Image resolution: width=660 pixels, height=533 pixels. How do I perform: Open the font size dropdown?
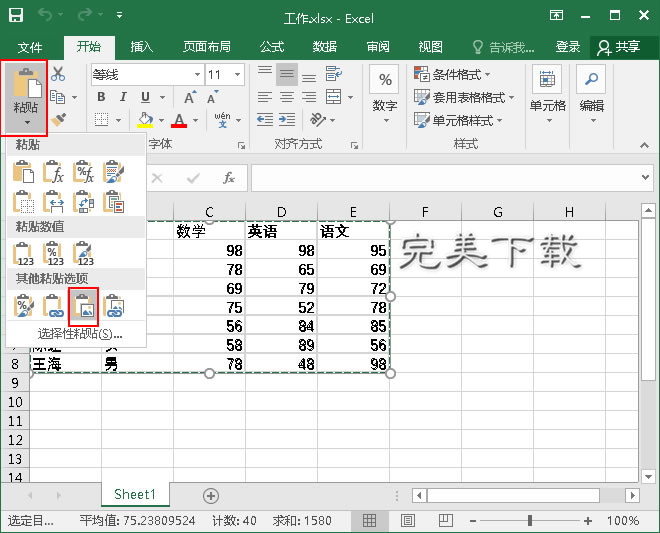[238, 74]
